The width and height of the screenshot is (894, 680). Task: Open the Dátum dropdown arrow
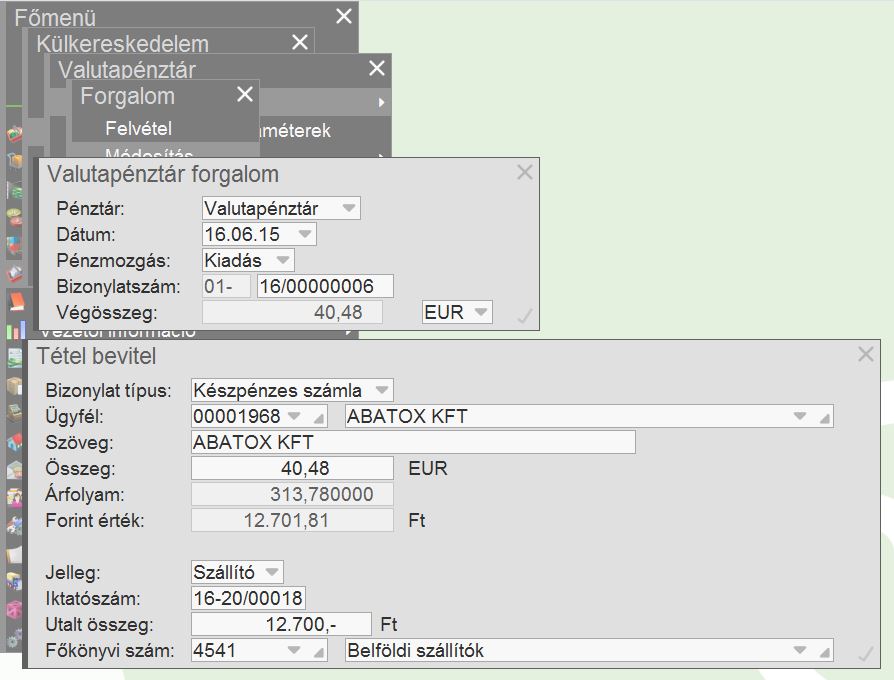click(305, 234)
